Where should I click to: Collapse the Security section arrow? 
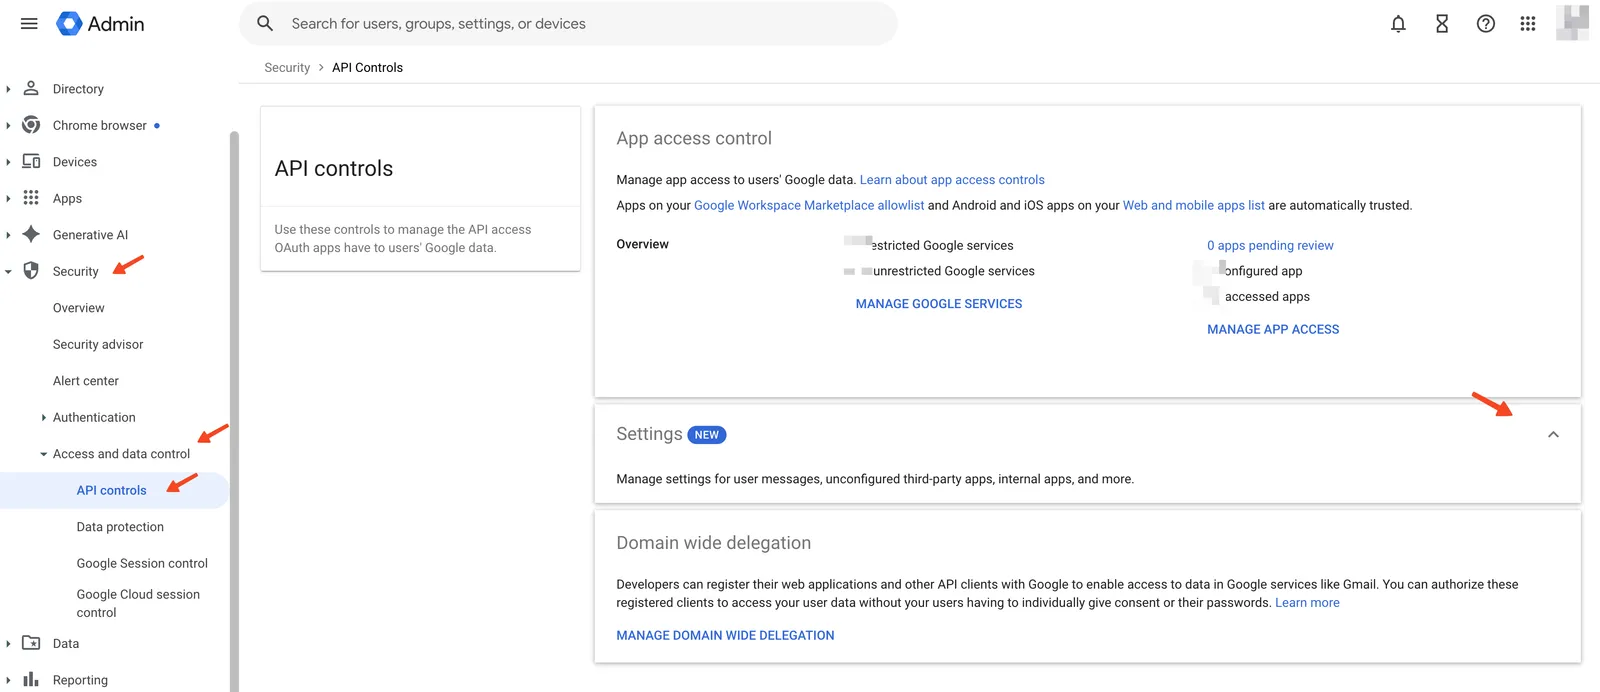[8, 271]
